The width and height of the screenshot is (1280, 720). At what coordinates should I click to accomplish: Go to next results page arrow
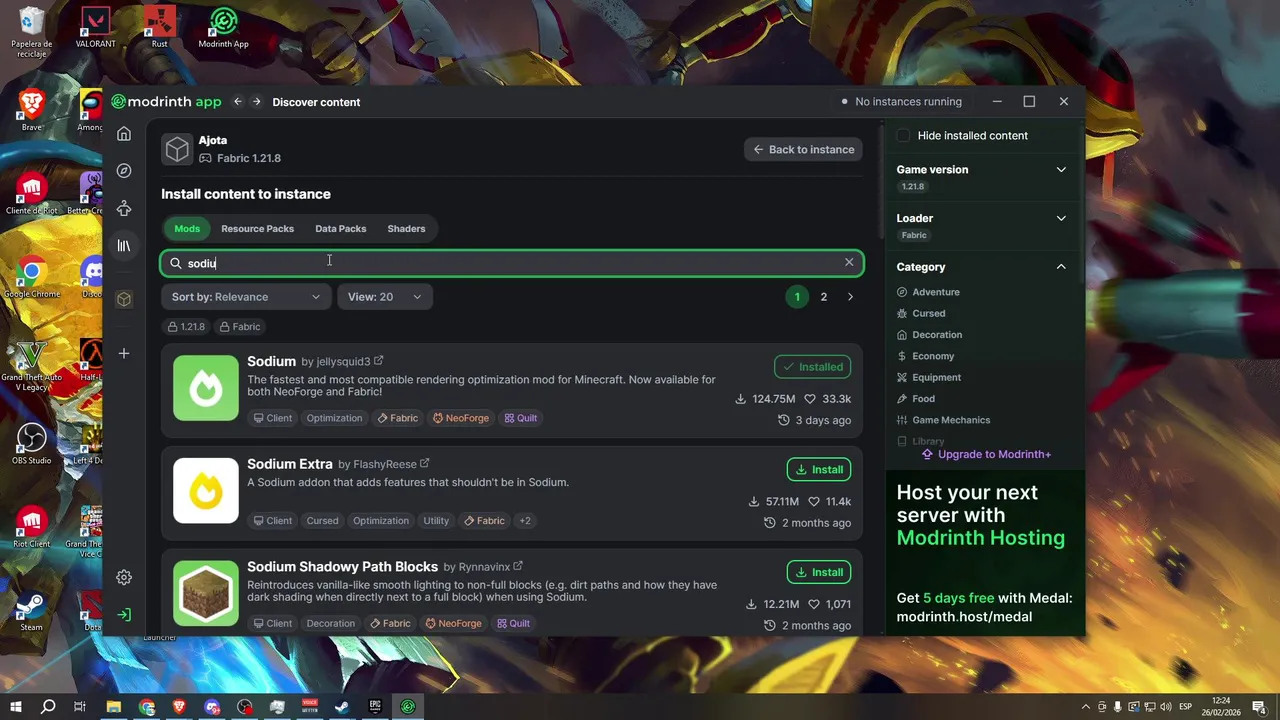[x=851, y=297]
